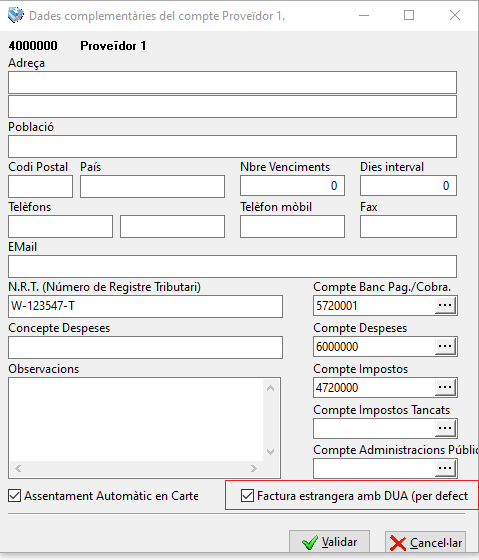This screenshot has width=479, height=560.
Task: Open lookup for Compte Banc Pag./Cobra.
Action: 445,306
